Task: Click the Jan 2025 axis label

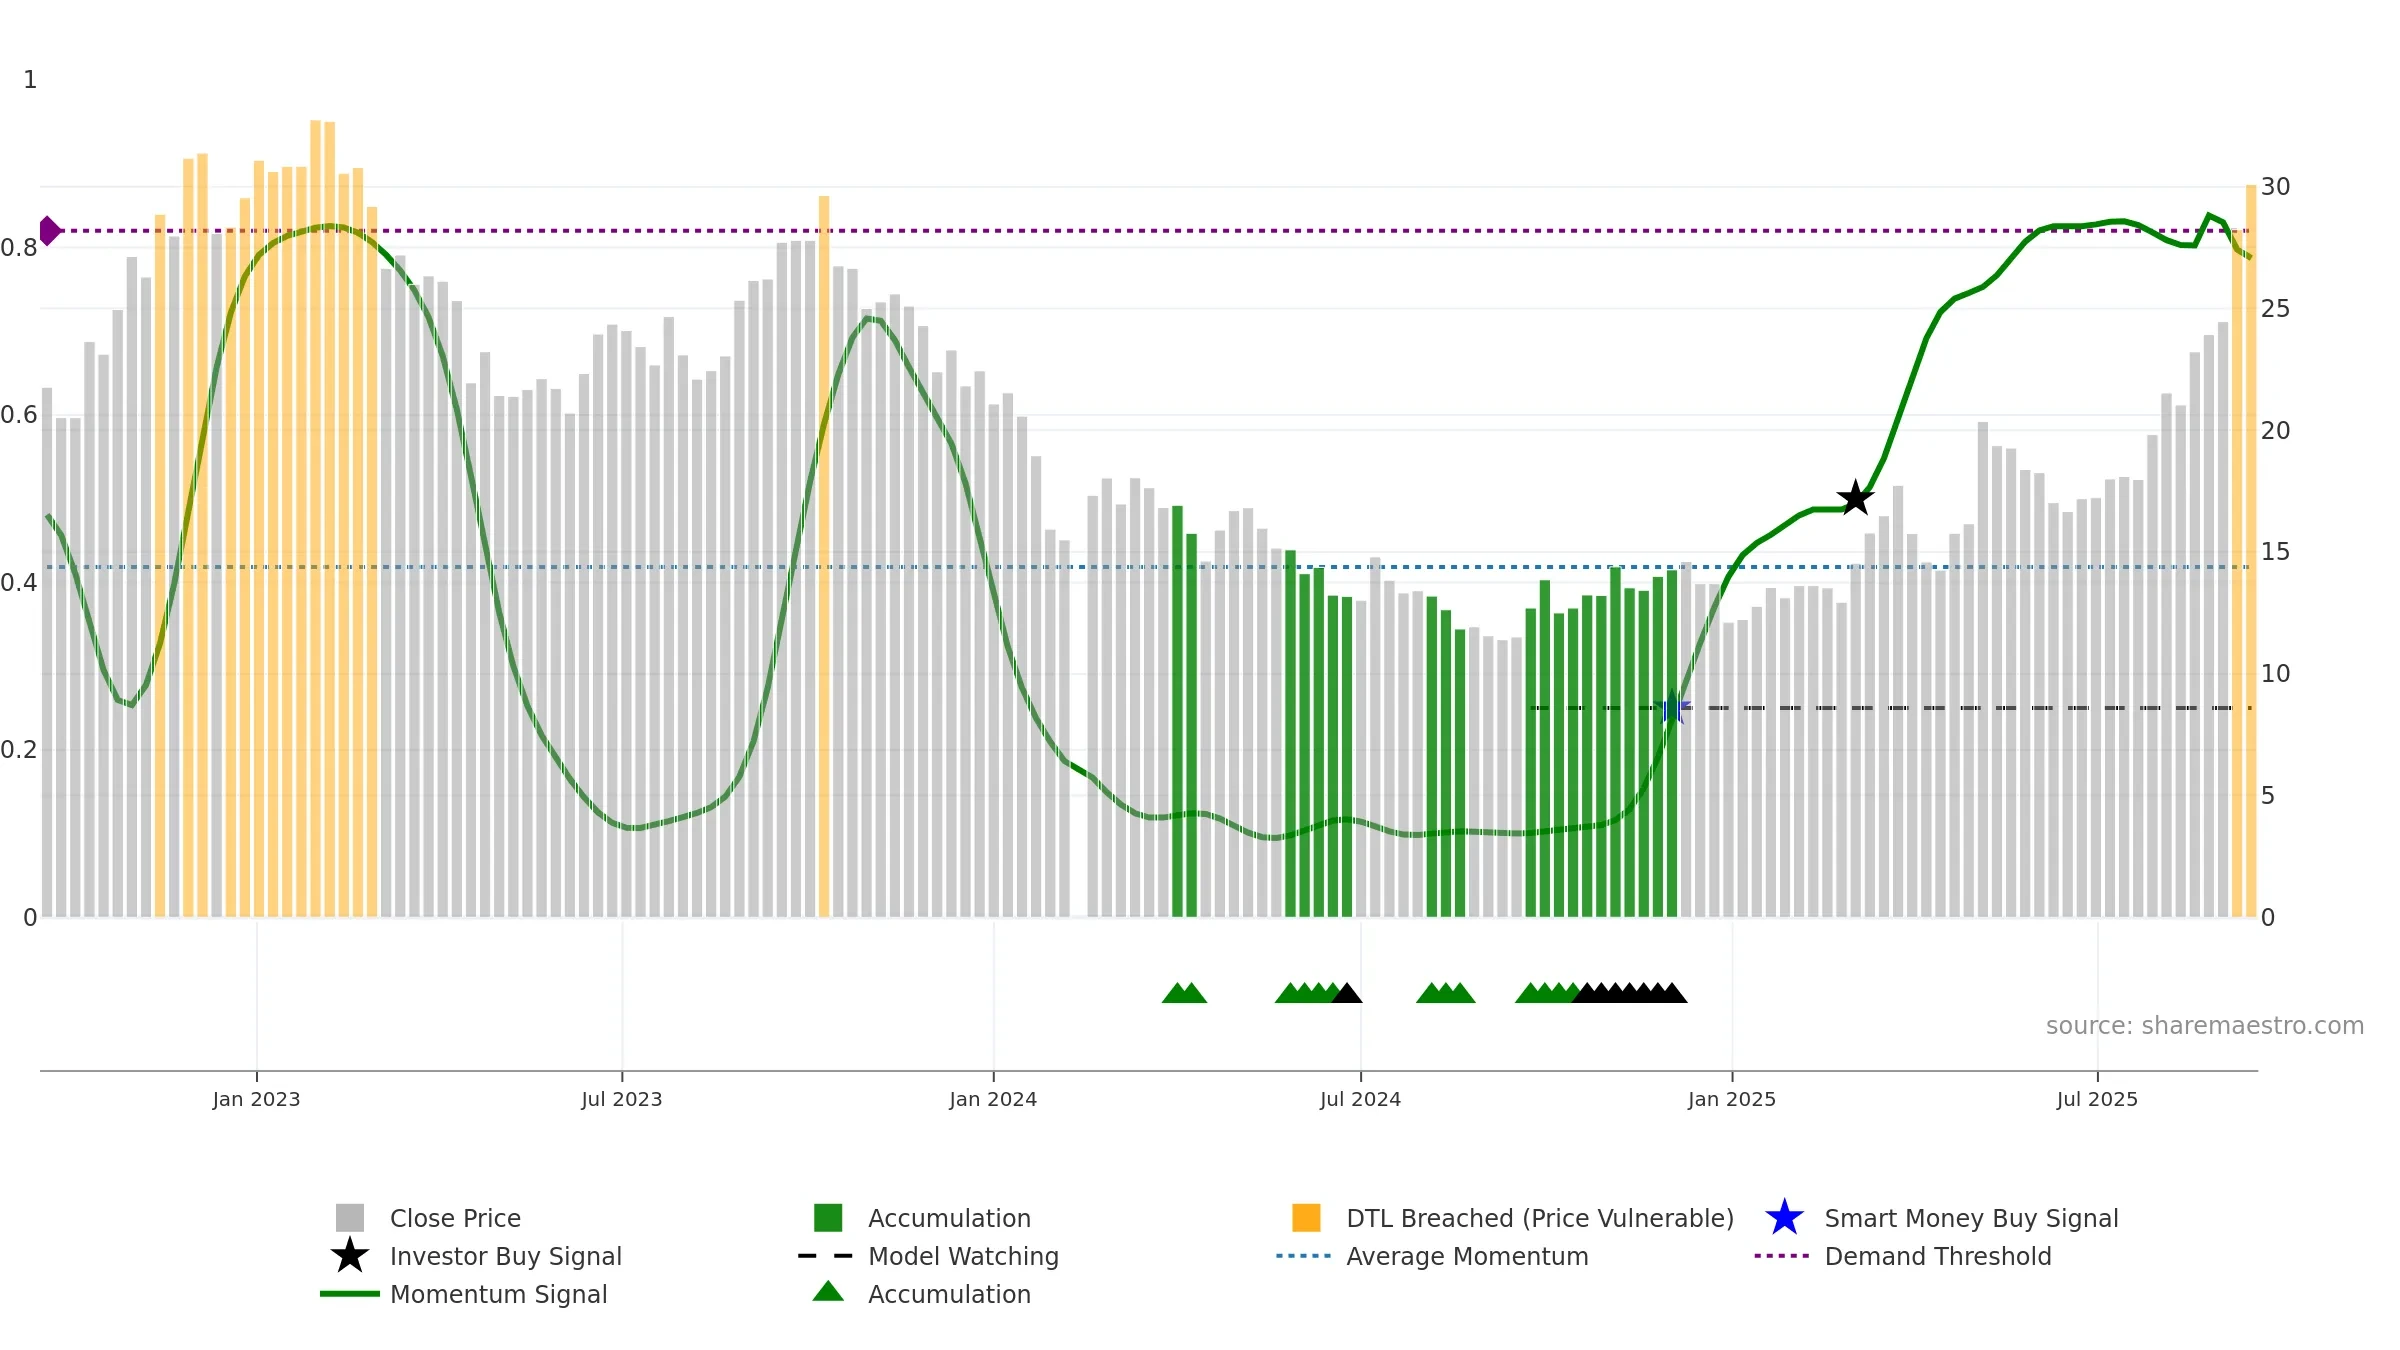Action: point(1732,1099)
